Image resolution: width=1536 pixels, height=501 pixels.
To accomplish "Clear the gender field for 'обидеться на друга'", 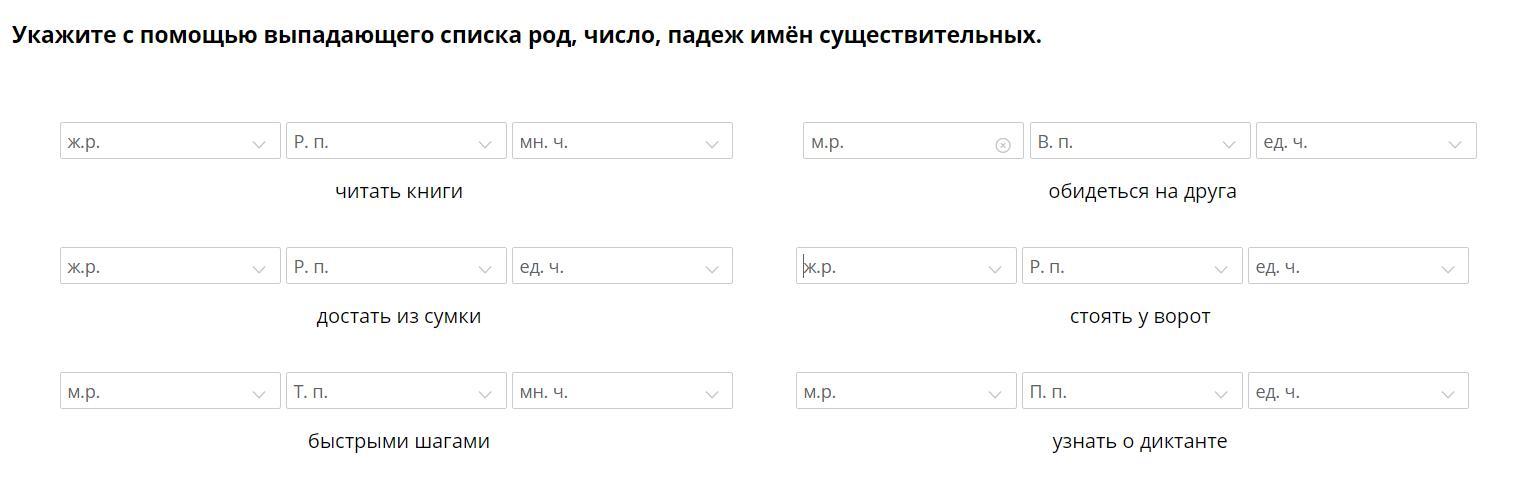I will point(1003,145).
